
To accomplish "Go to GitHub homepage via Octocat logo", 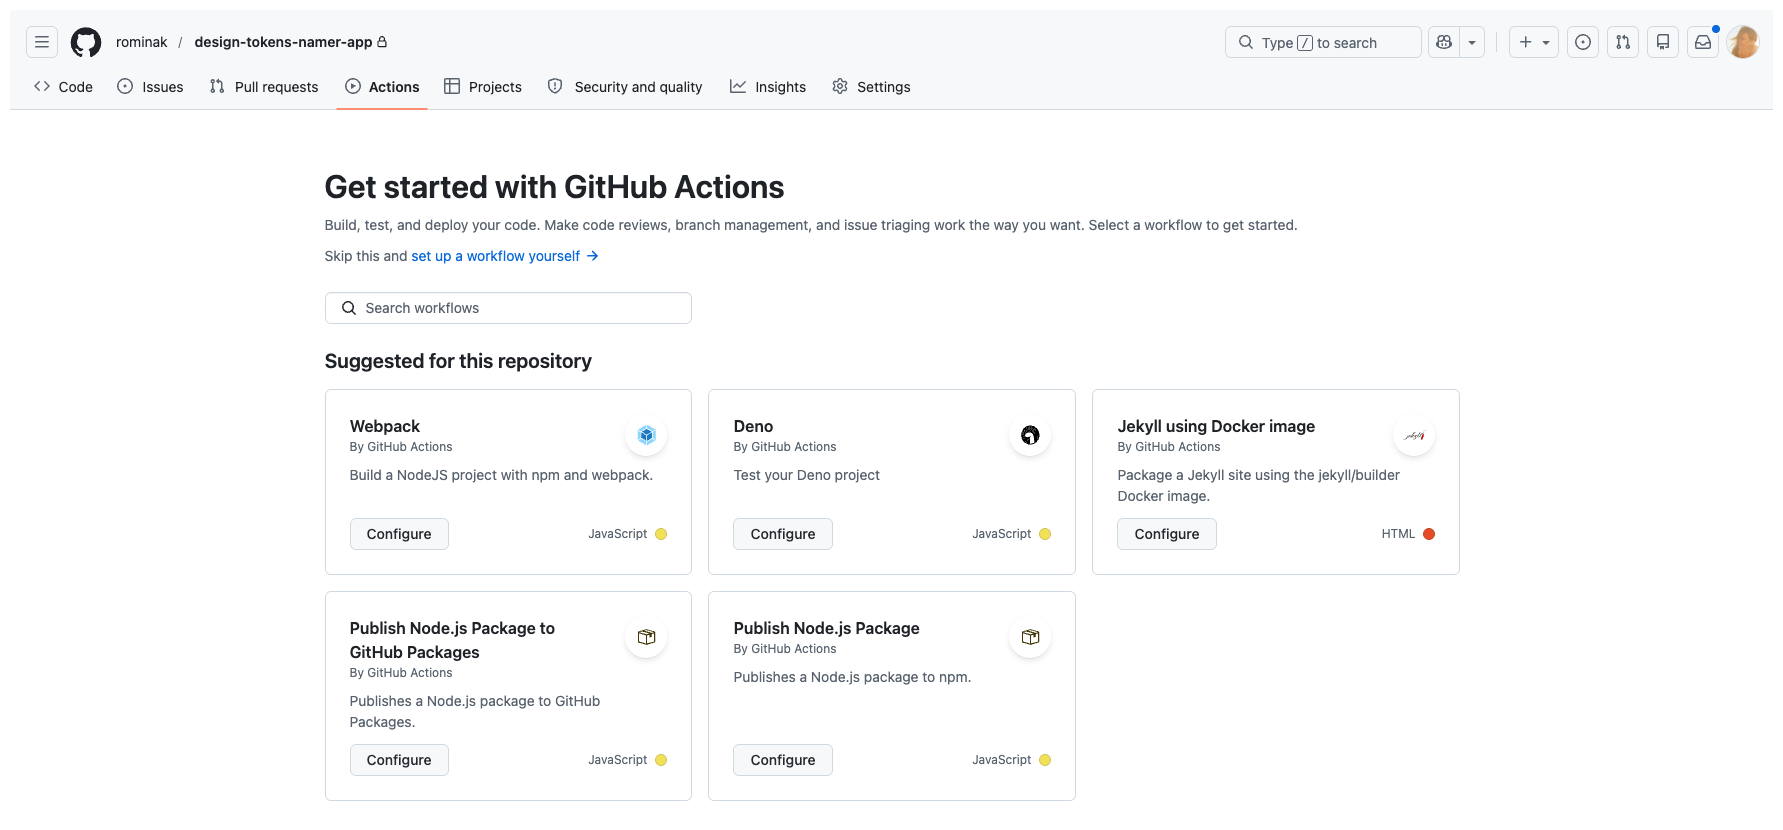I will click(86, 42).
